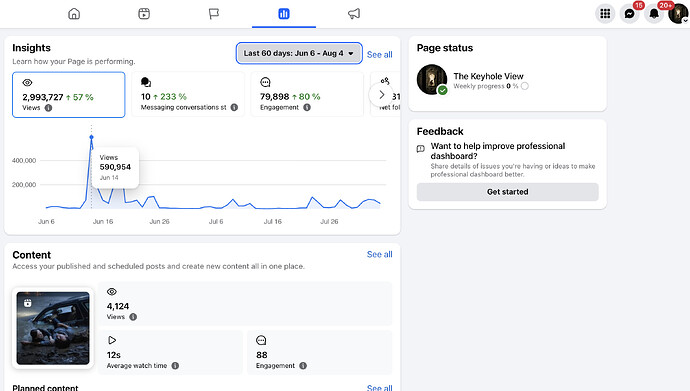Open the Last 60 days date dropdown
This screenshot has width=690, height=391.
click(x=299, y=53)
